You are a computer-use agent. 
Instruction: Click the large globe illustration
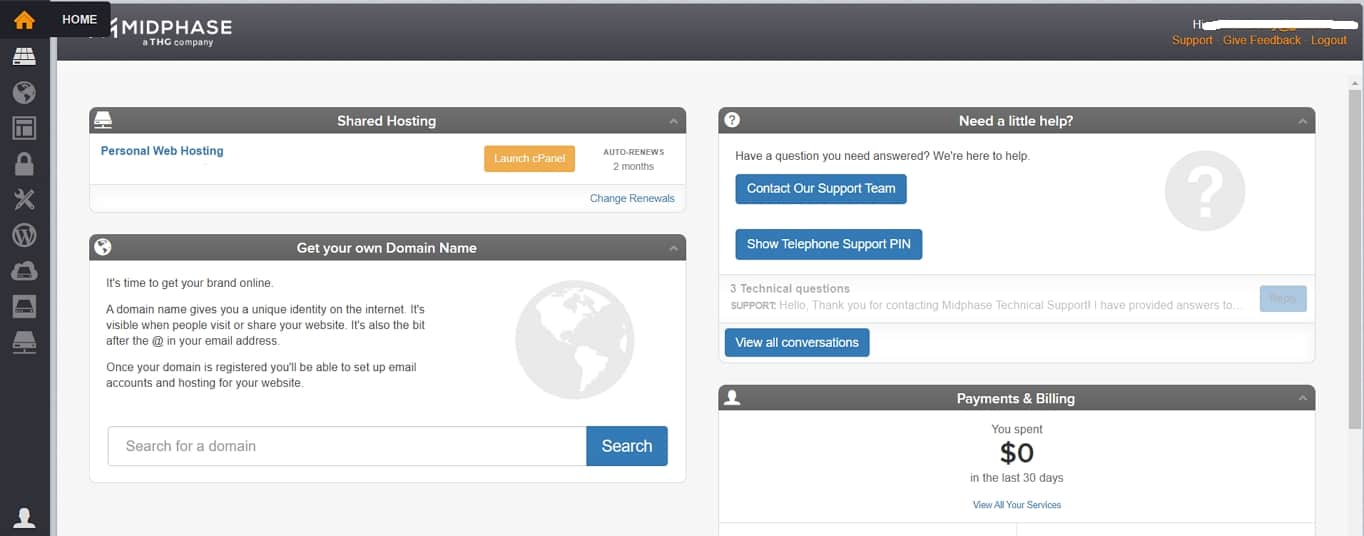575,340
